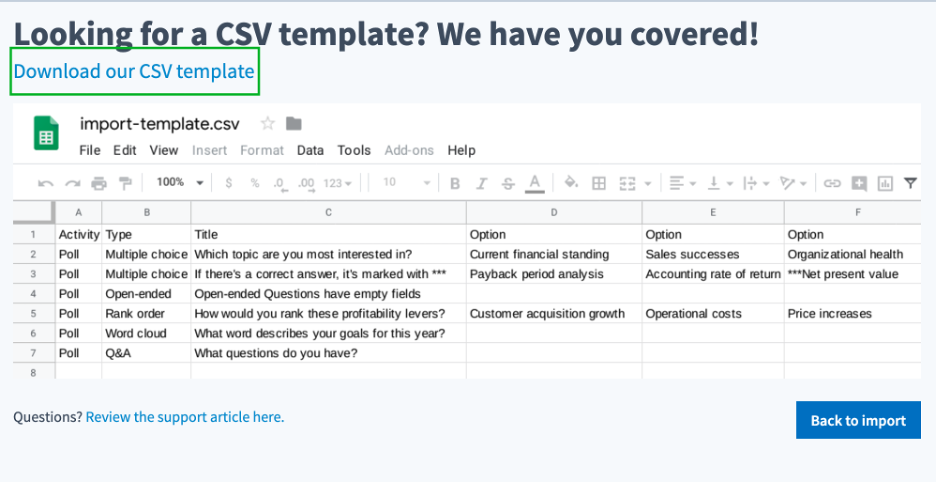Click the print icon in toolbar
This screenshot has height=482, width=936.
pyautogui.click(x=99, y=183)
